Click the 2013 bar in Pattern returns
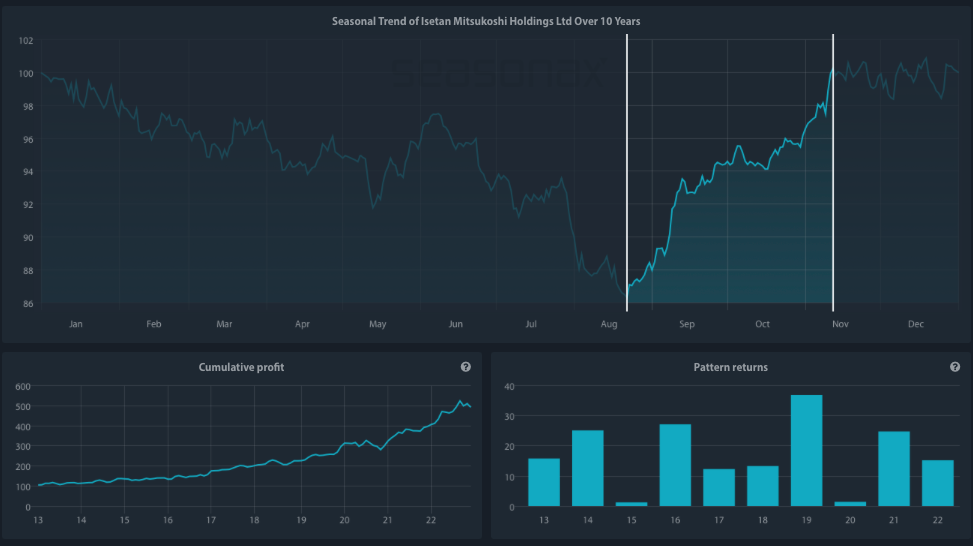The image size is (973, 546). pyautogui.click(x=544, y=483)
